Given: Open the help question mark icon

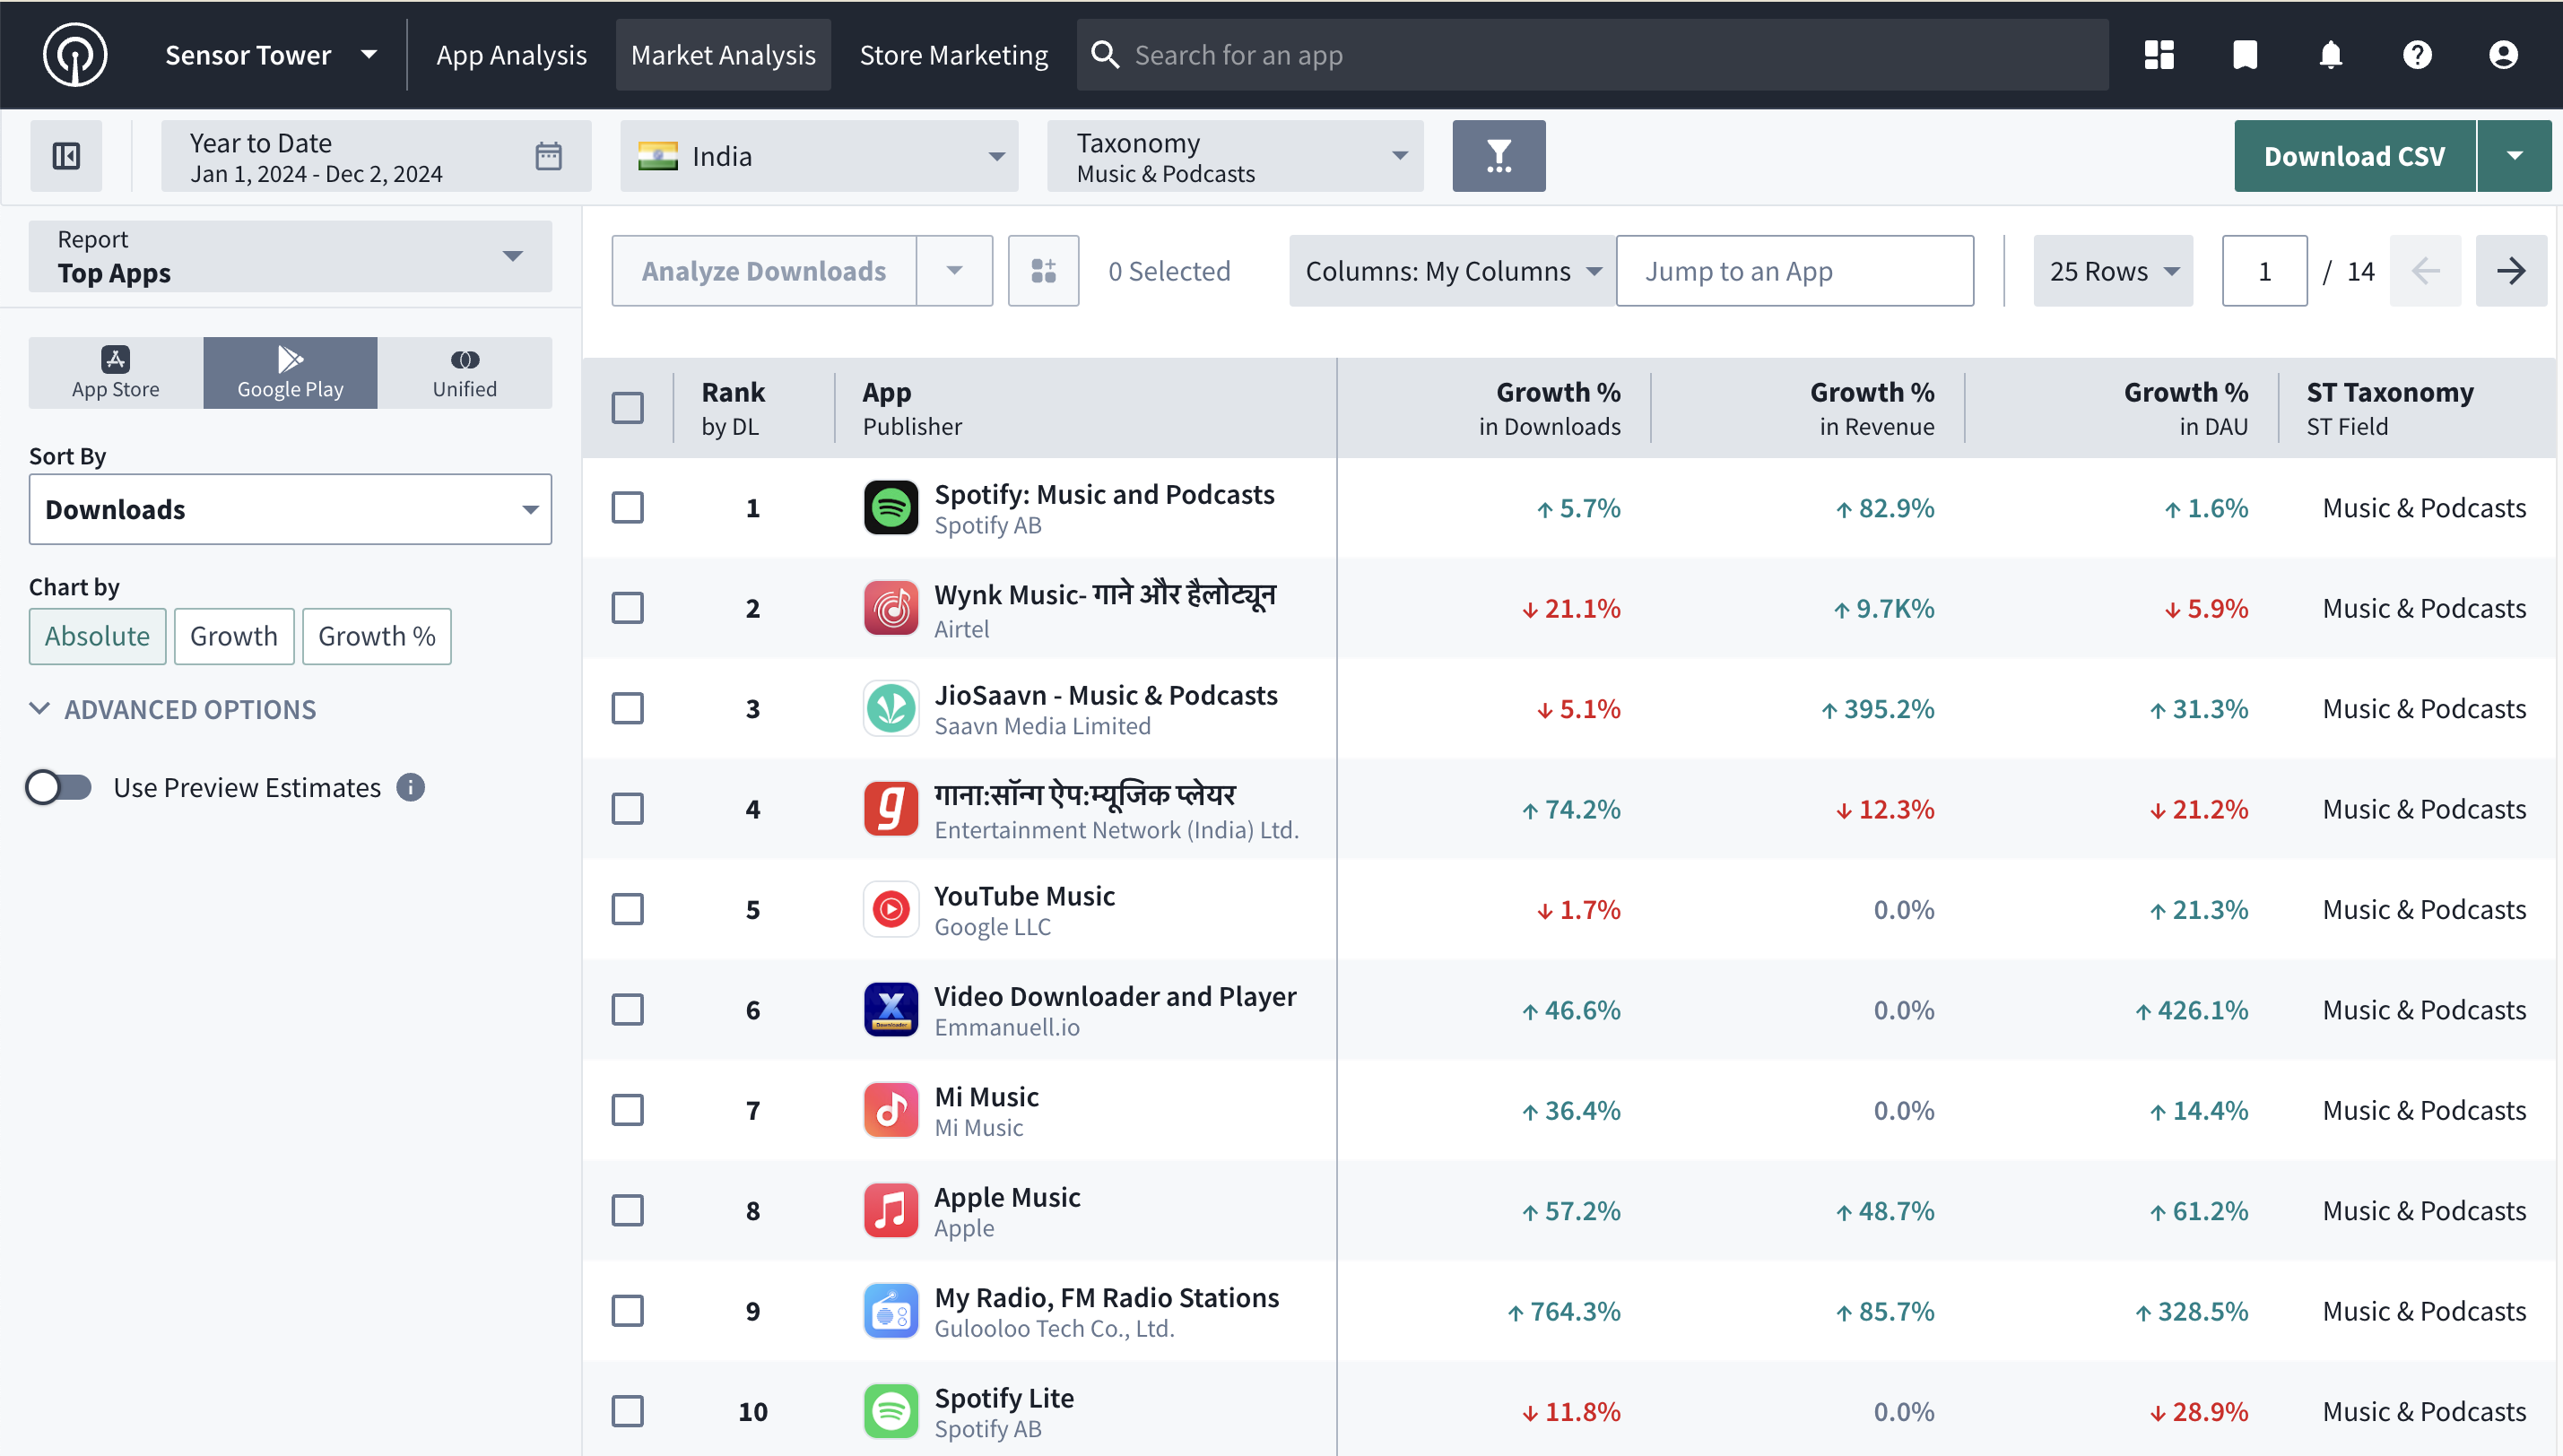Looking at the screenshot, I should pos(2417,55).
